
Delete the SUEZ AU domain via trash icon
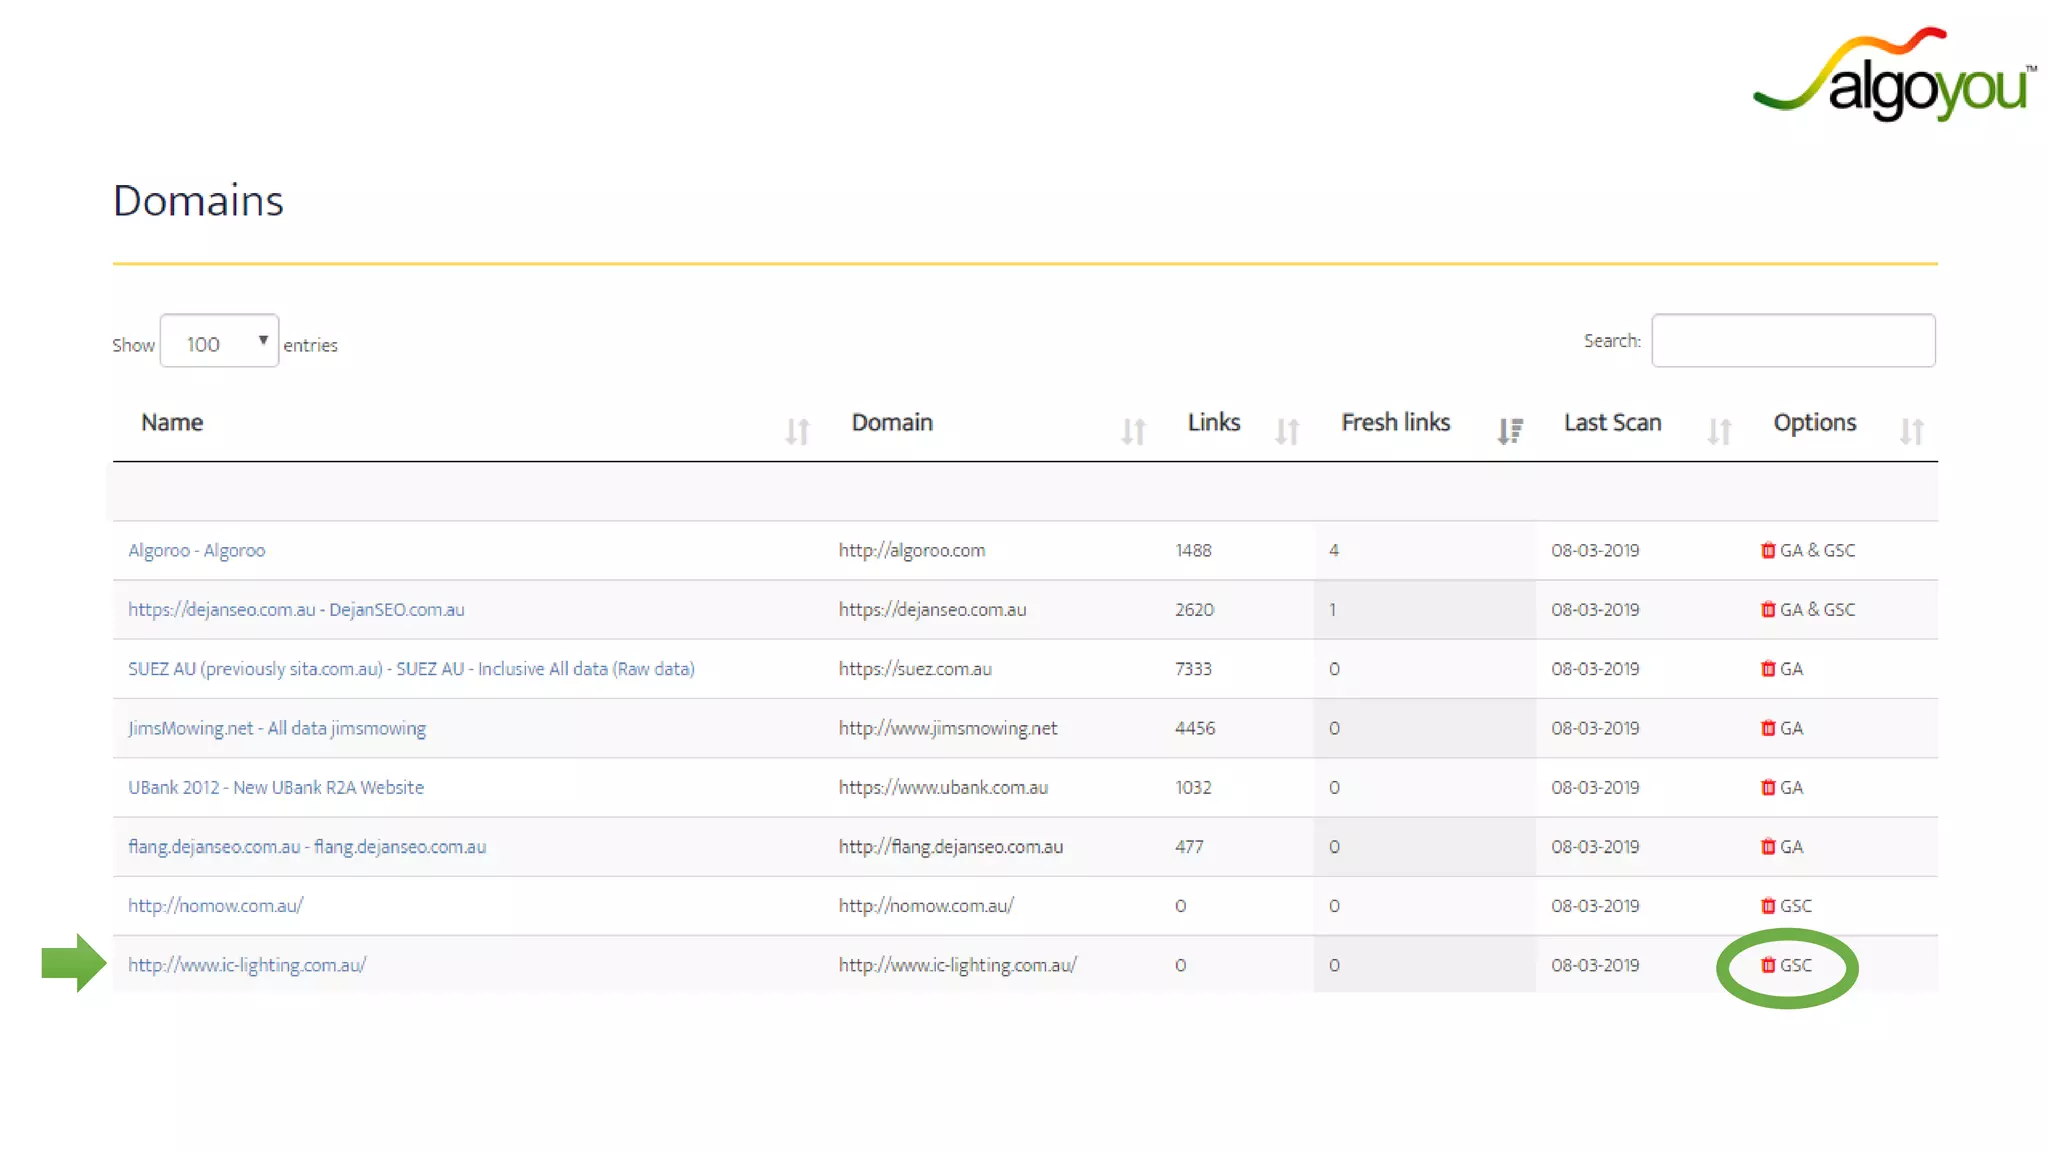(x=1767, y=669)
